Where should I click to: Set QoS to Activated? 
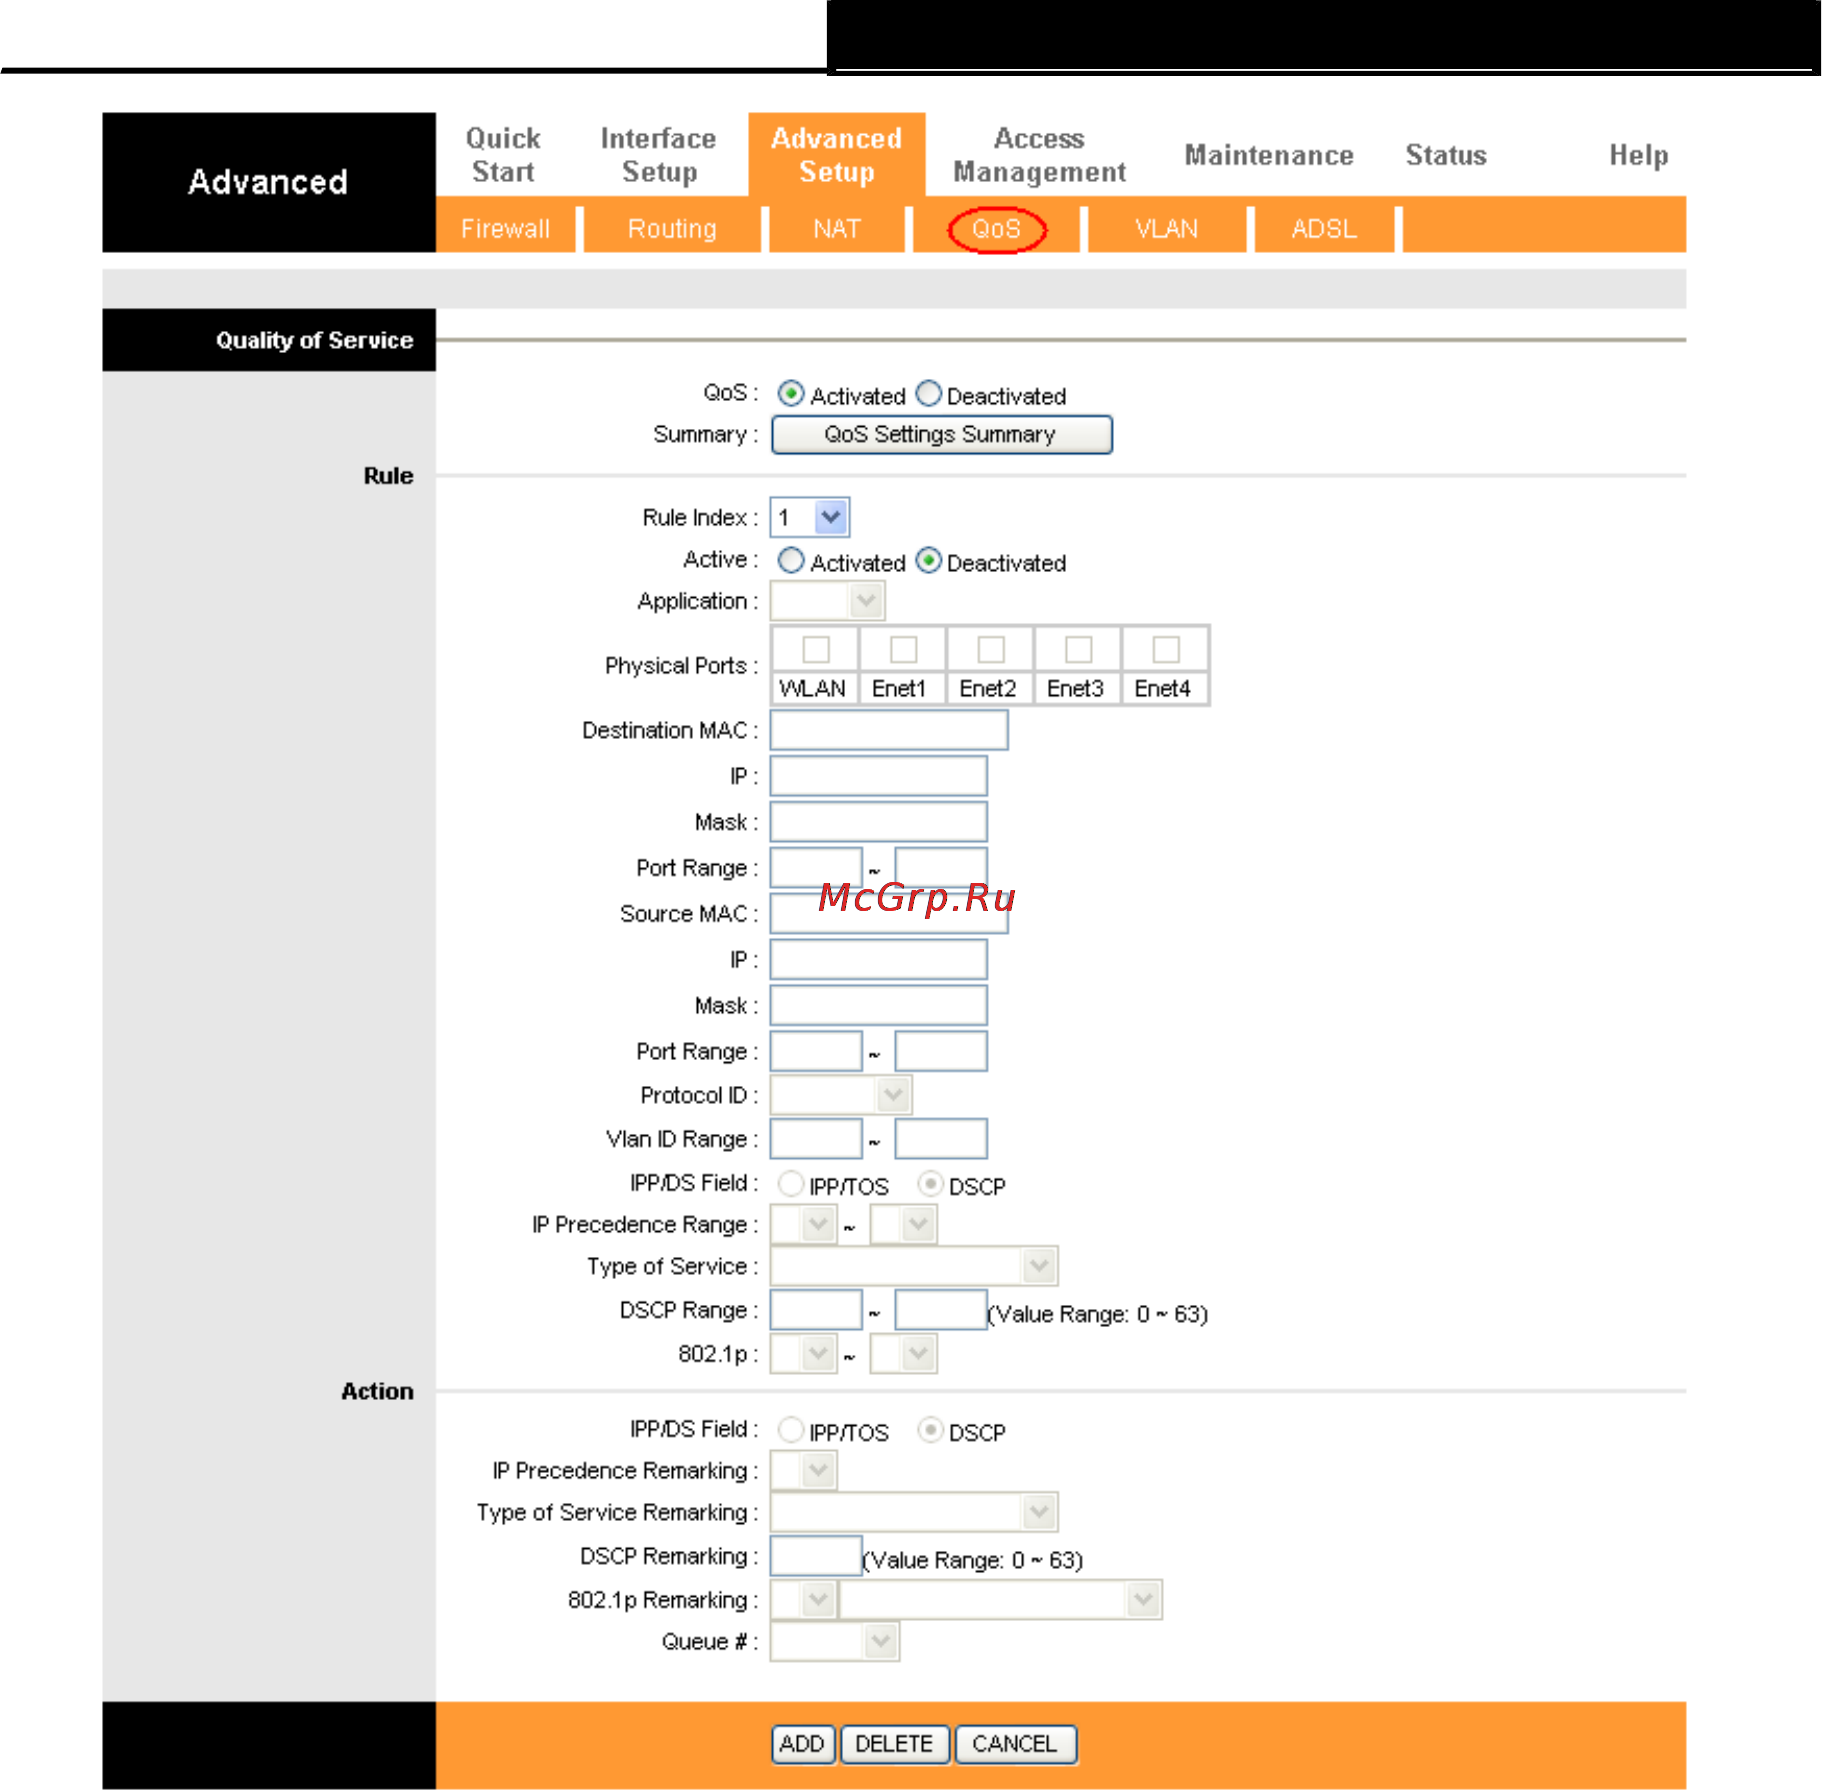tap(791, 394)
